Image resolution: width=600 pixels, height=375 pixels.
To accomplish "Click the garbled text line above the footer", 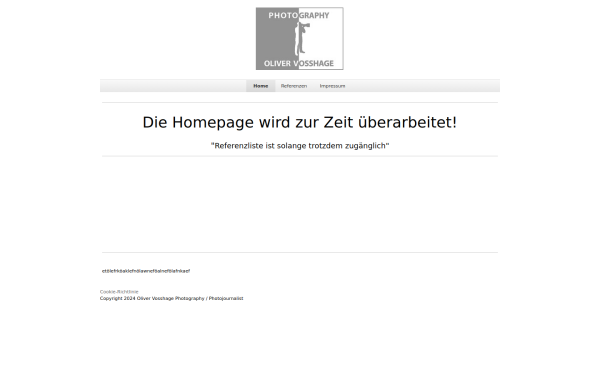I will 146,271.
